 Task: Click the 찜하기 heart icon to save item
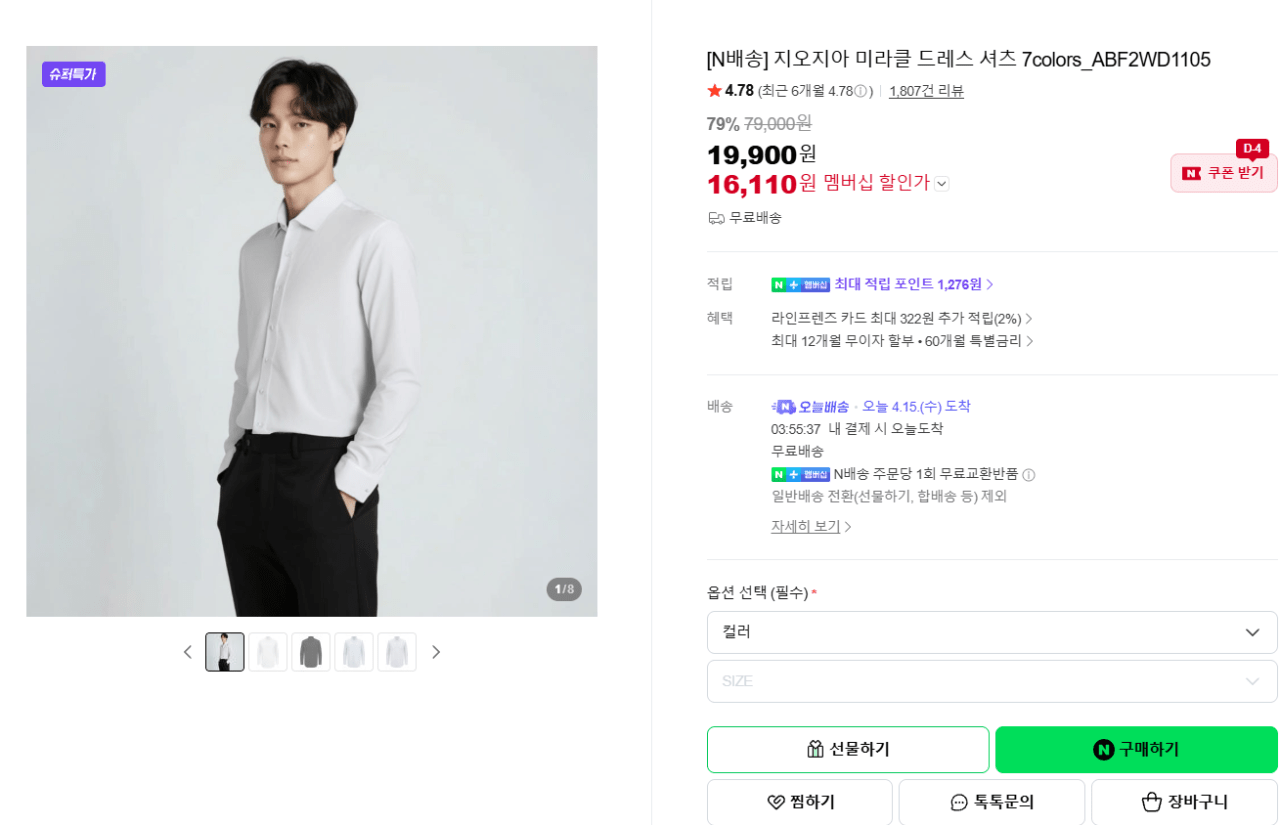tap(773, 801)
